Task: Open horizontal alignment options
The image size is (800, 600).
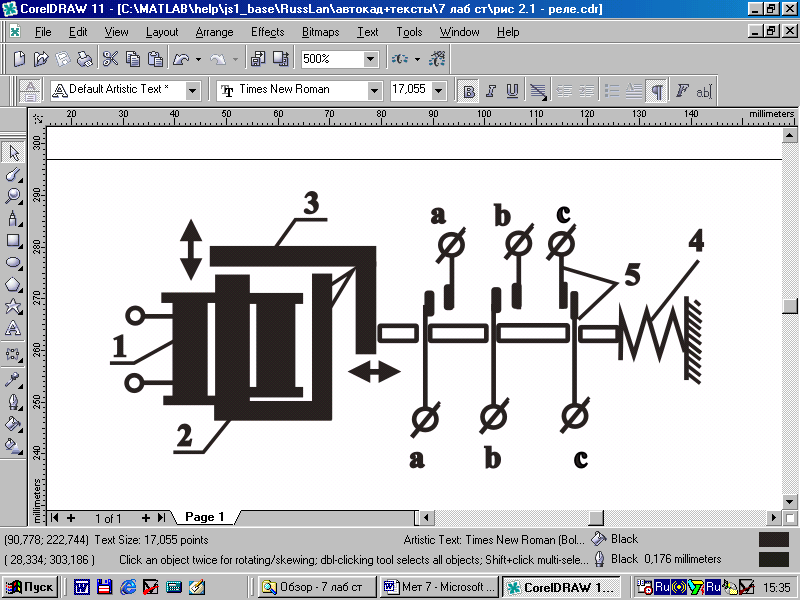Action: click(538, 91)
